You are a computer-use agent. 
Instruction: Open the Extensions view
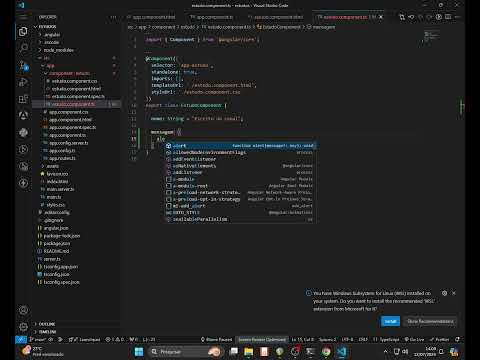click(23, 99)
